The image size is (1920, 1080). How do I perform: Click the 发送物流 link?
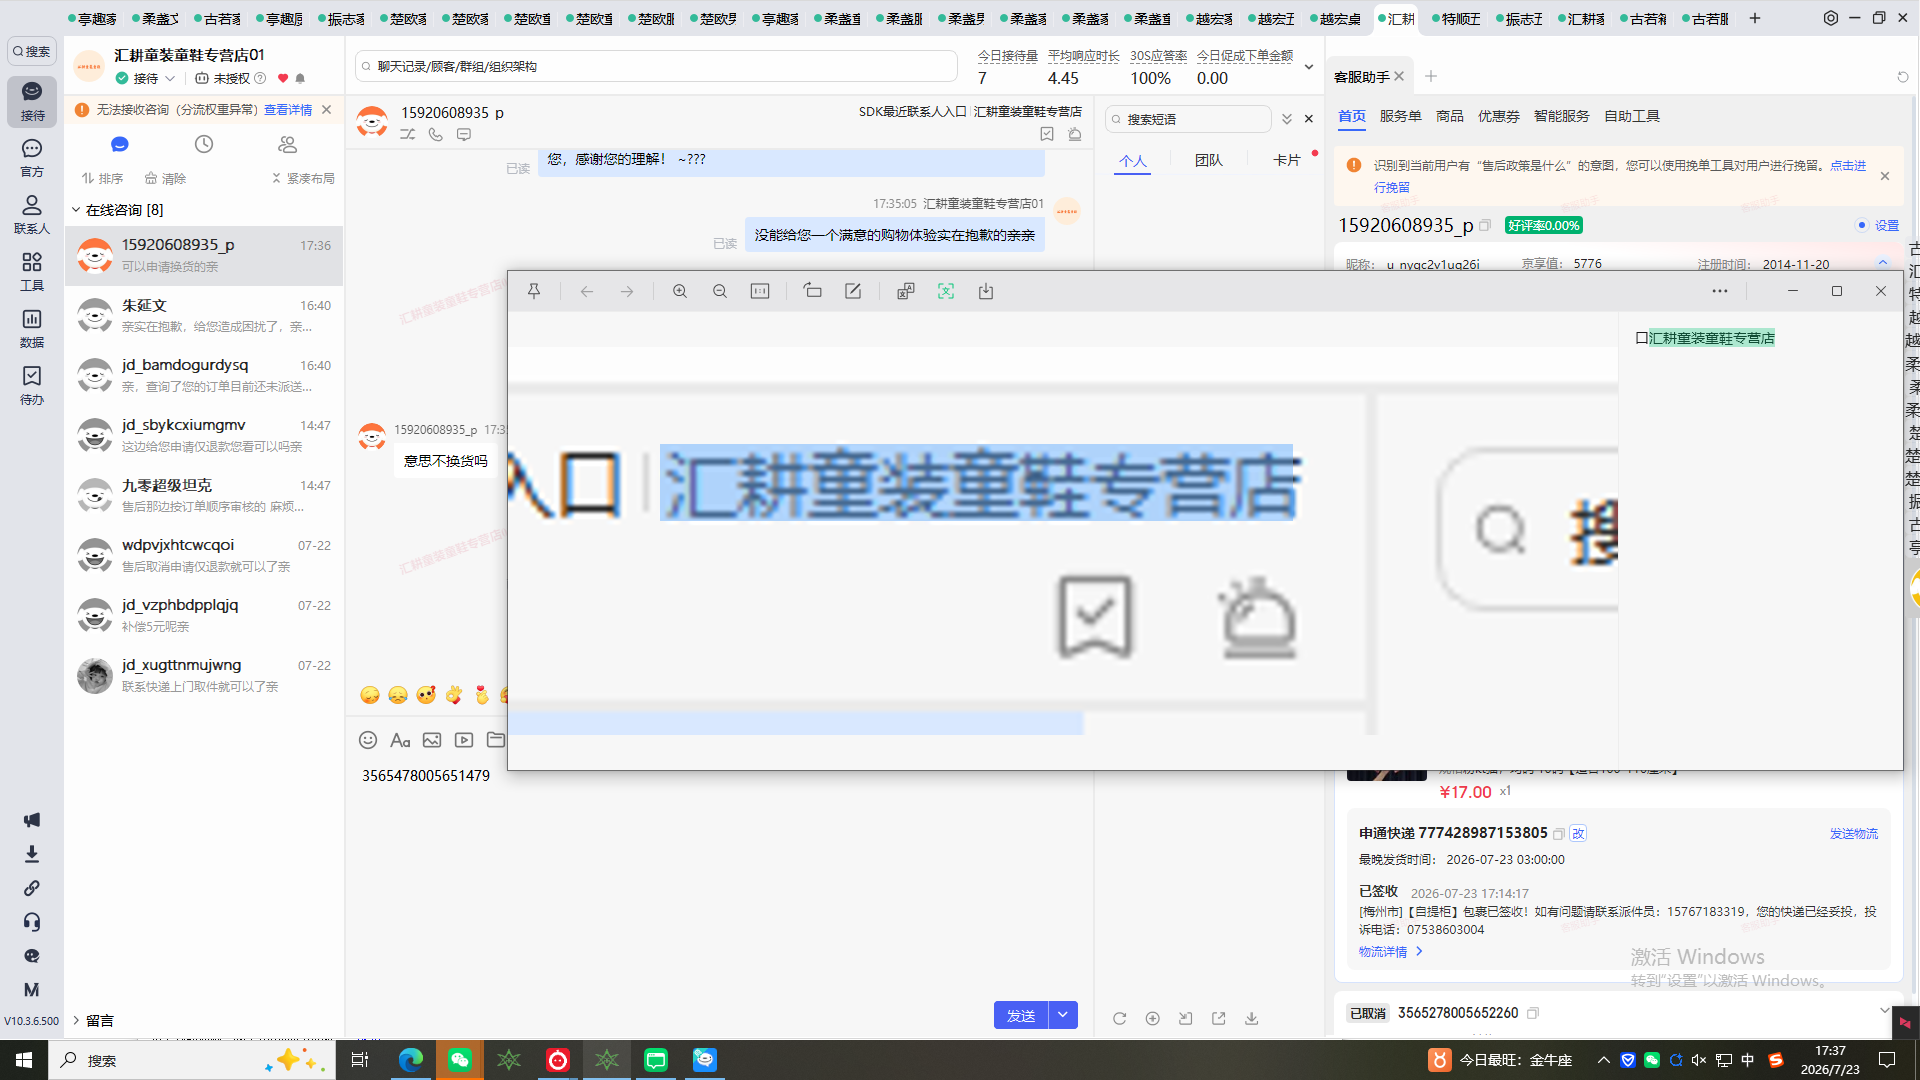pyautogui.click(x=1854, y=833)
